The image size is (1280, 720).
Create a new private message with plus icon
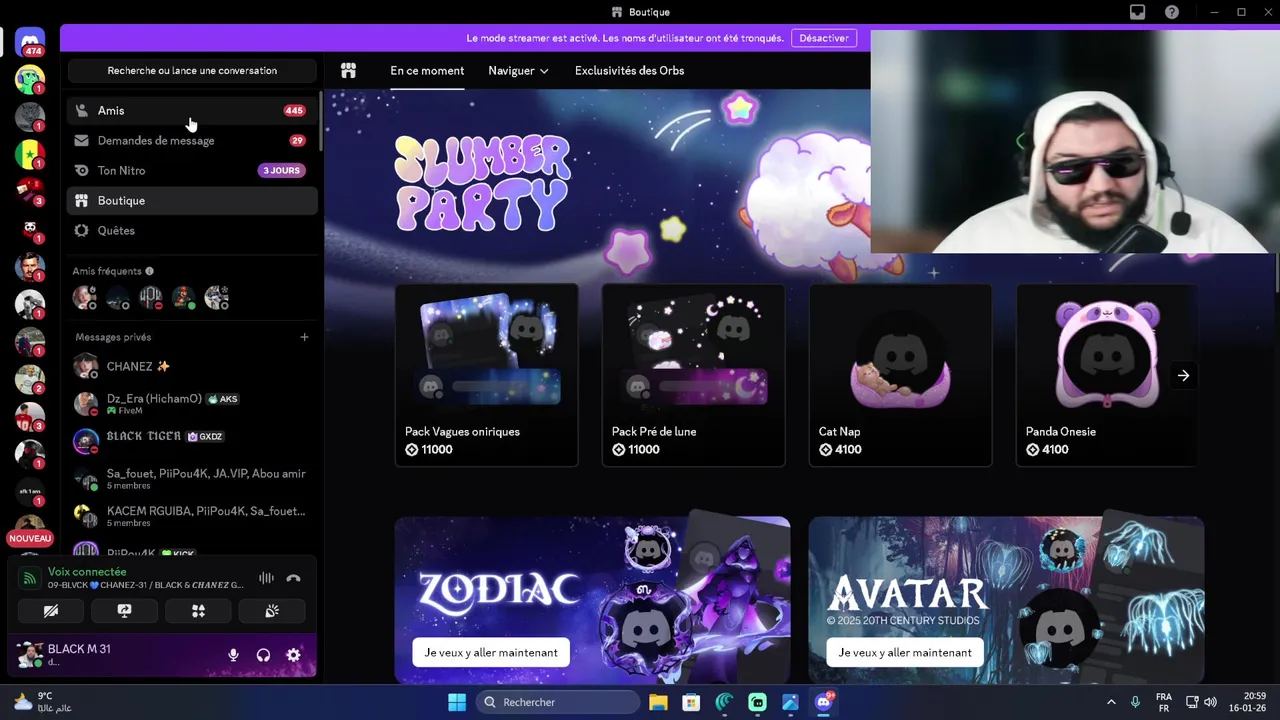pos(304,337)
